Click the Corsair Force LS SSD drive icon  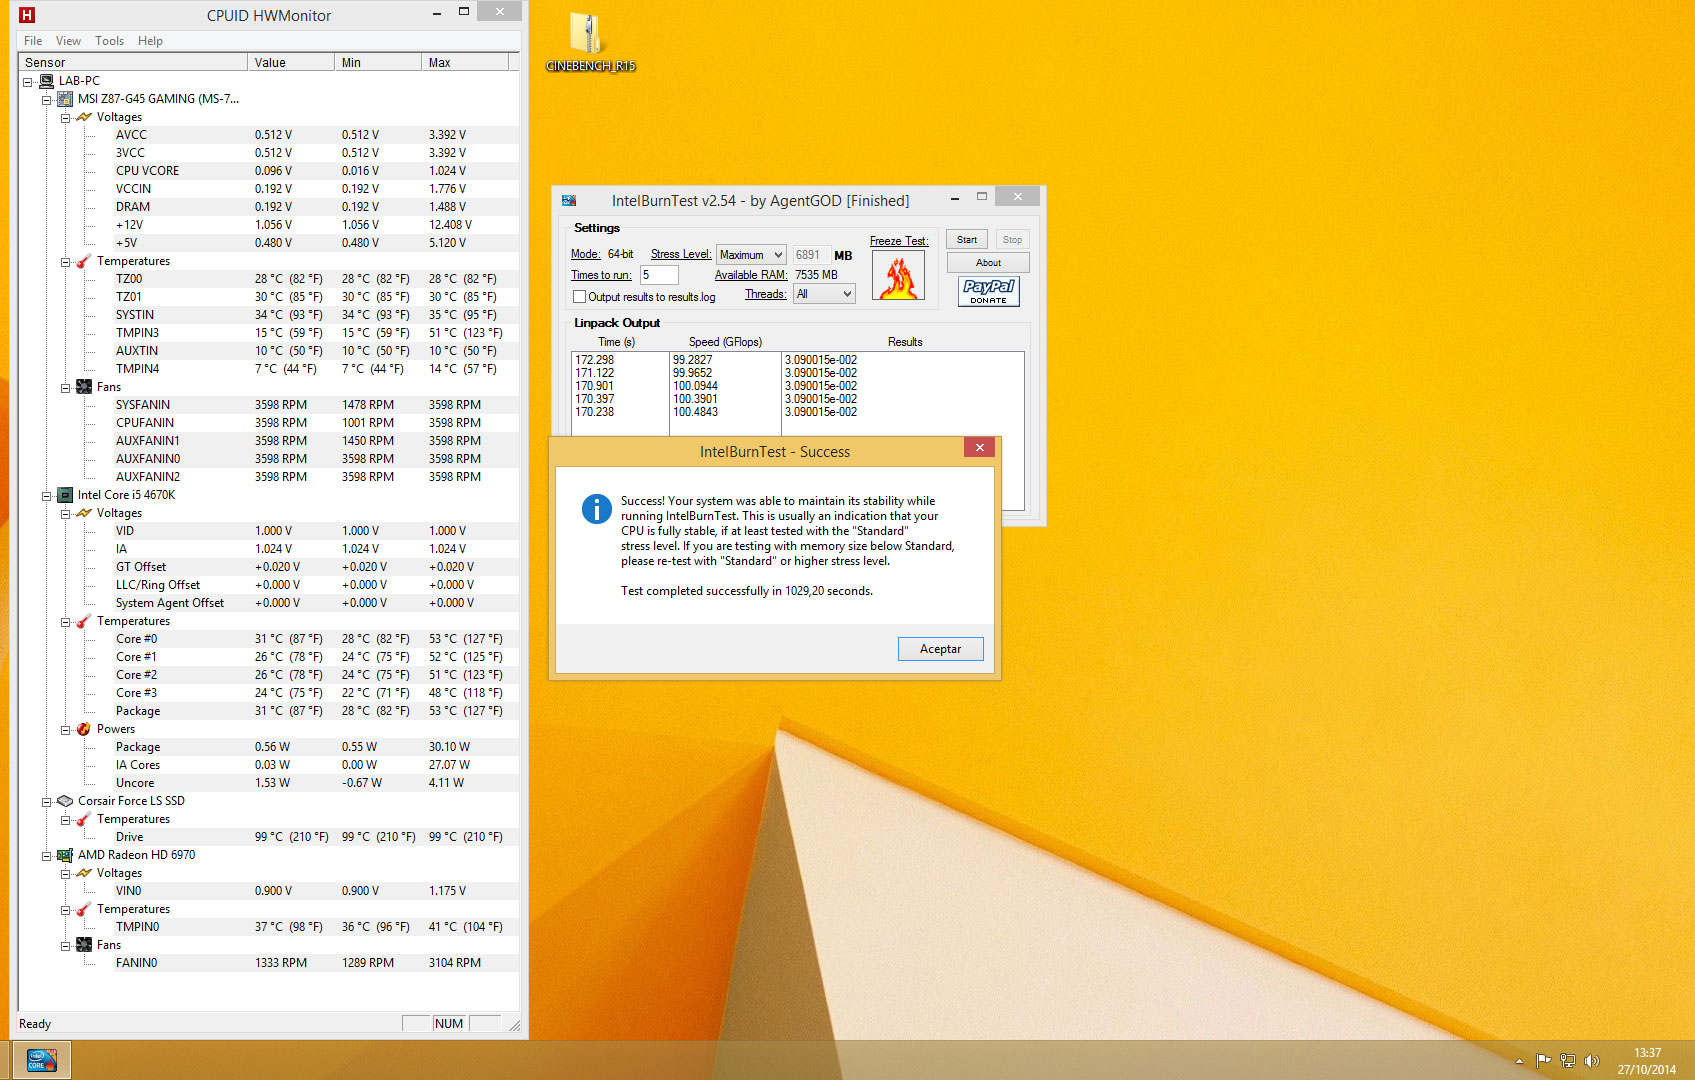[x=65, y=801]
